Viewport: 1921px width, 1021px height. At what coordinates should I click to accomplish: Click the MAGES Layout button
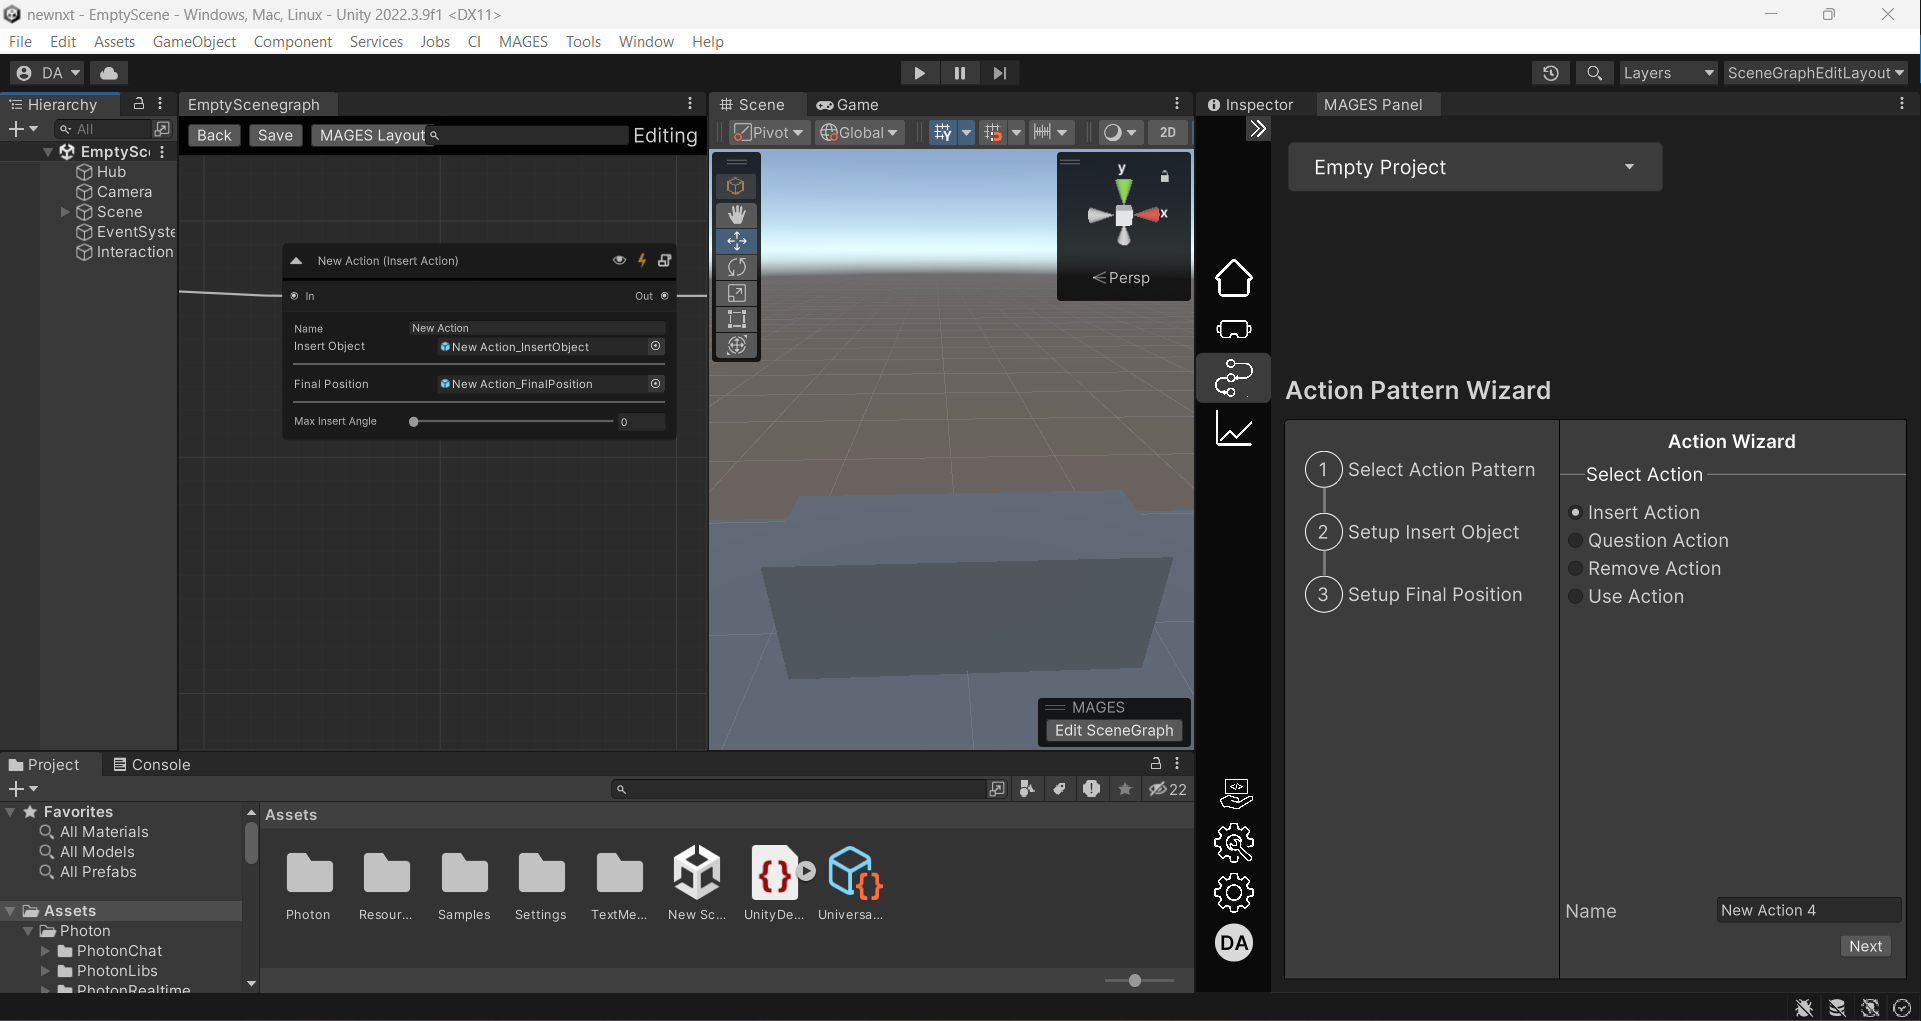372,135
